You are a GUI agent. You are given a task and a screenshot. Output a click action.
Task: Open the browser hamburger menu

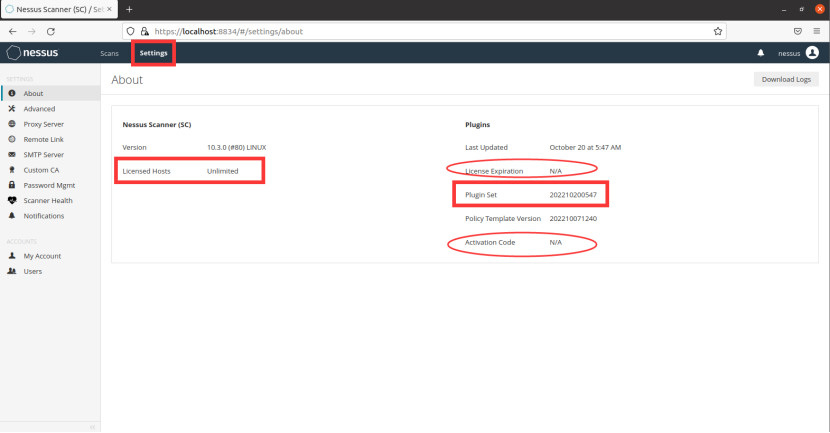(x=817, y=31)
